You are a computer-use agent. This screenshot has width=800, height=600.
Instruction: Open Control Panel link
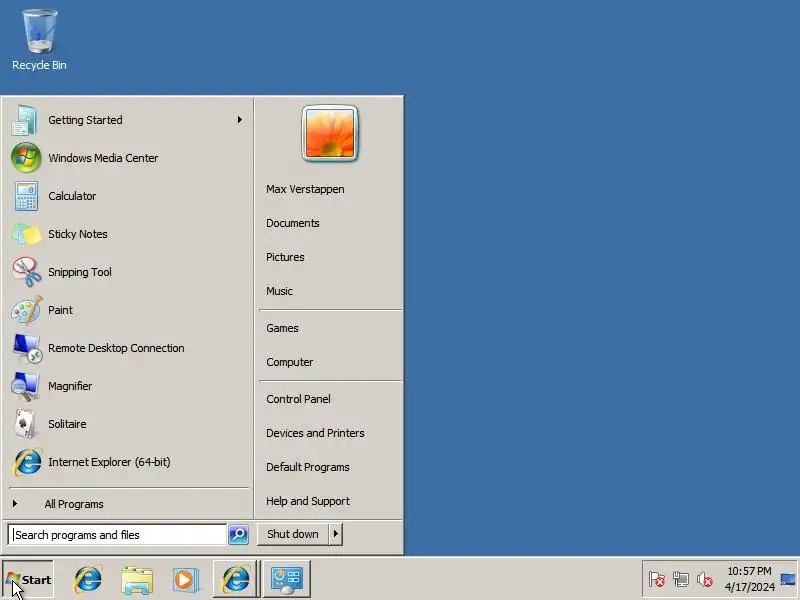[x=298, y=399]
